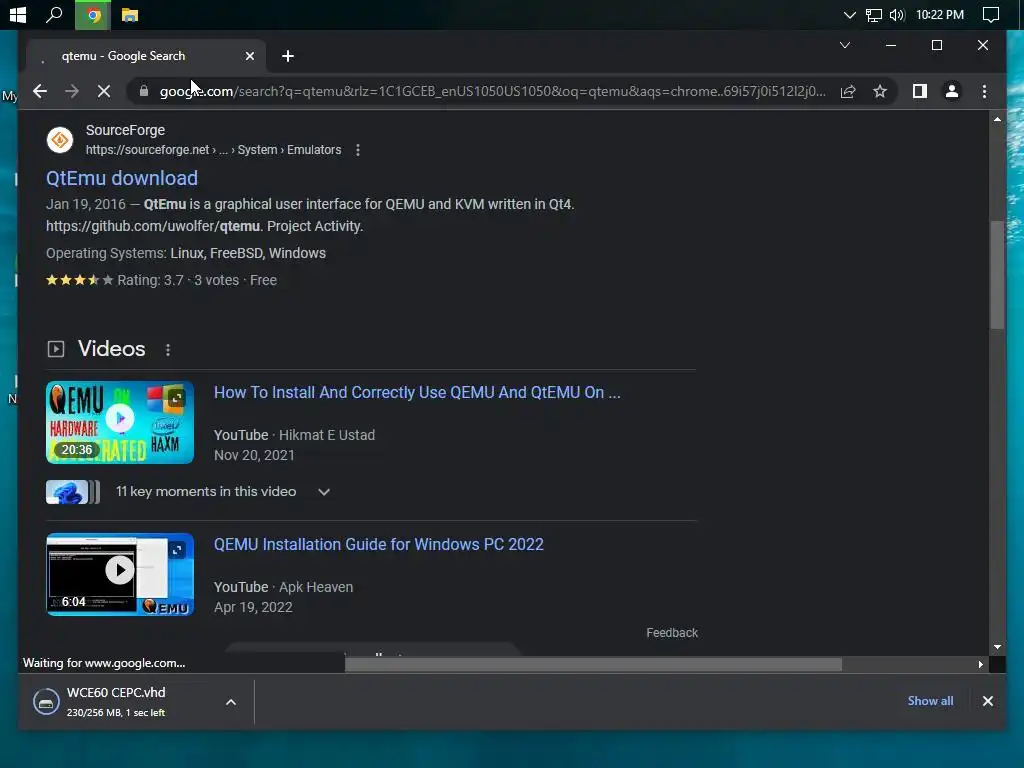Click YouTube · Apk Heaven source

click(283, 587)
